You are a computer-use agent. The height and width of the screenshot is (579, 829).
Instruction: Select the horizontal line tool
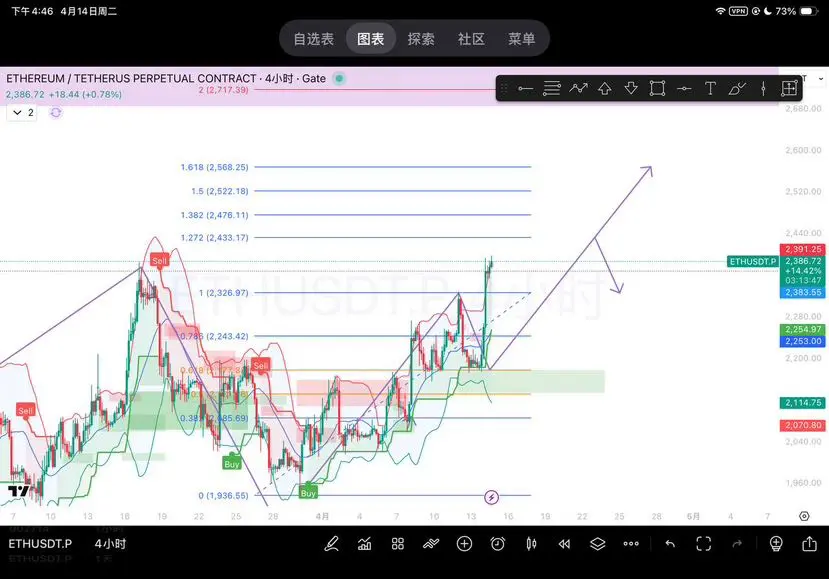point(684,88)
